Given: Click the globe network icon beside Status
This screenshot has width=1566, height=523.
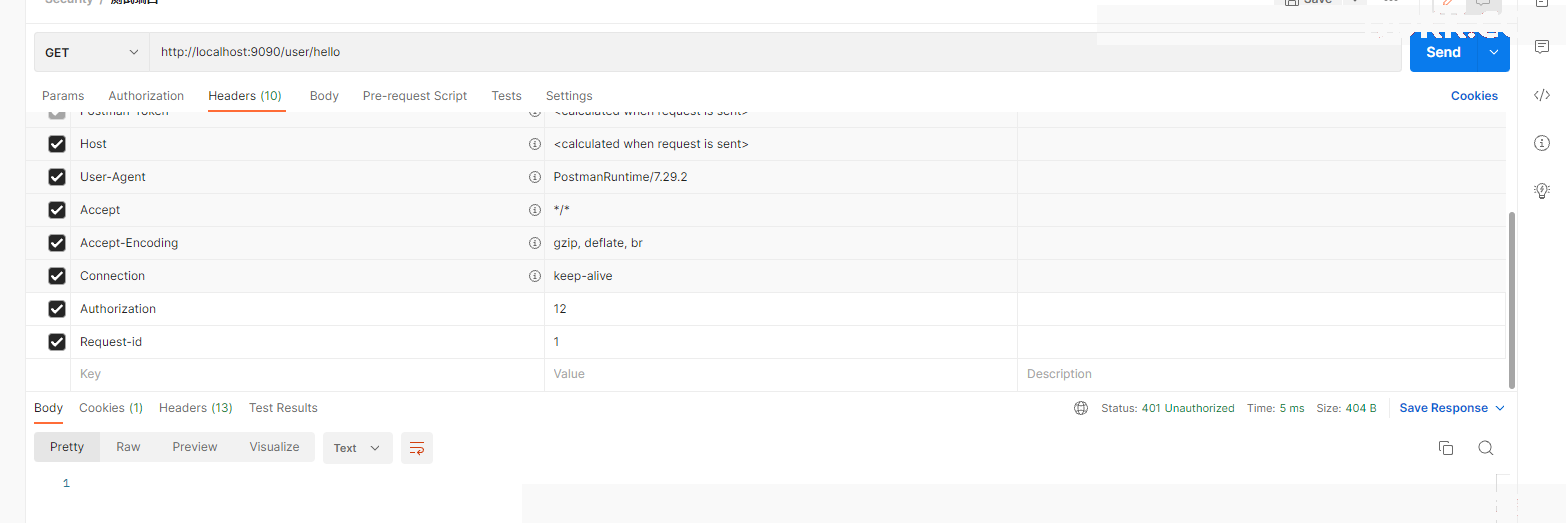Looking at the screenshot, I should click(1080, 408).
